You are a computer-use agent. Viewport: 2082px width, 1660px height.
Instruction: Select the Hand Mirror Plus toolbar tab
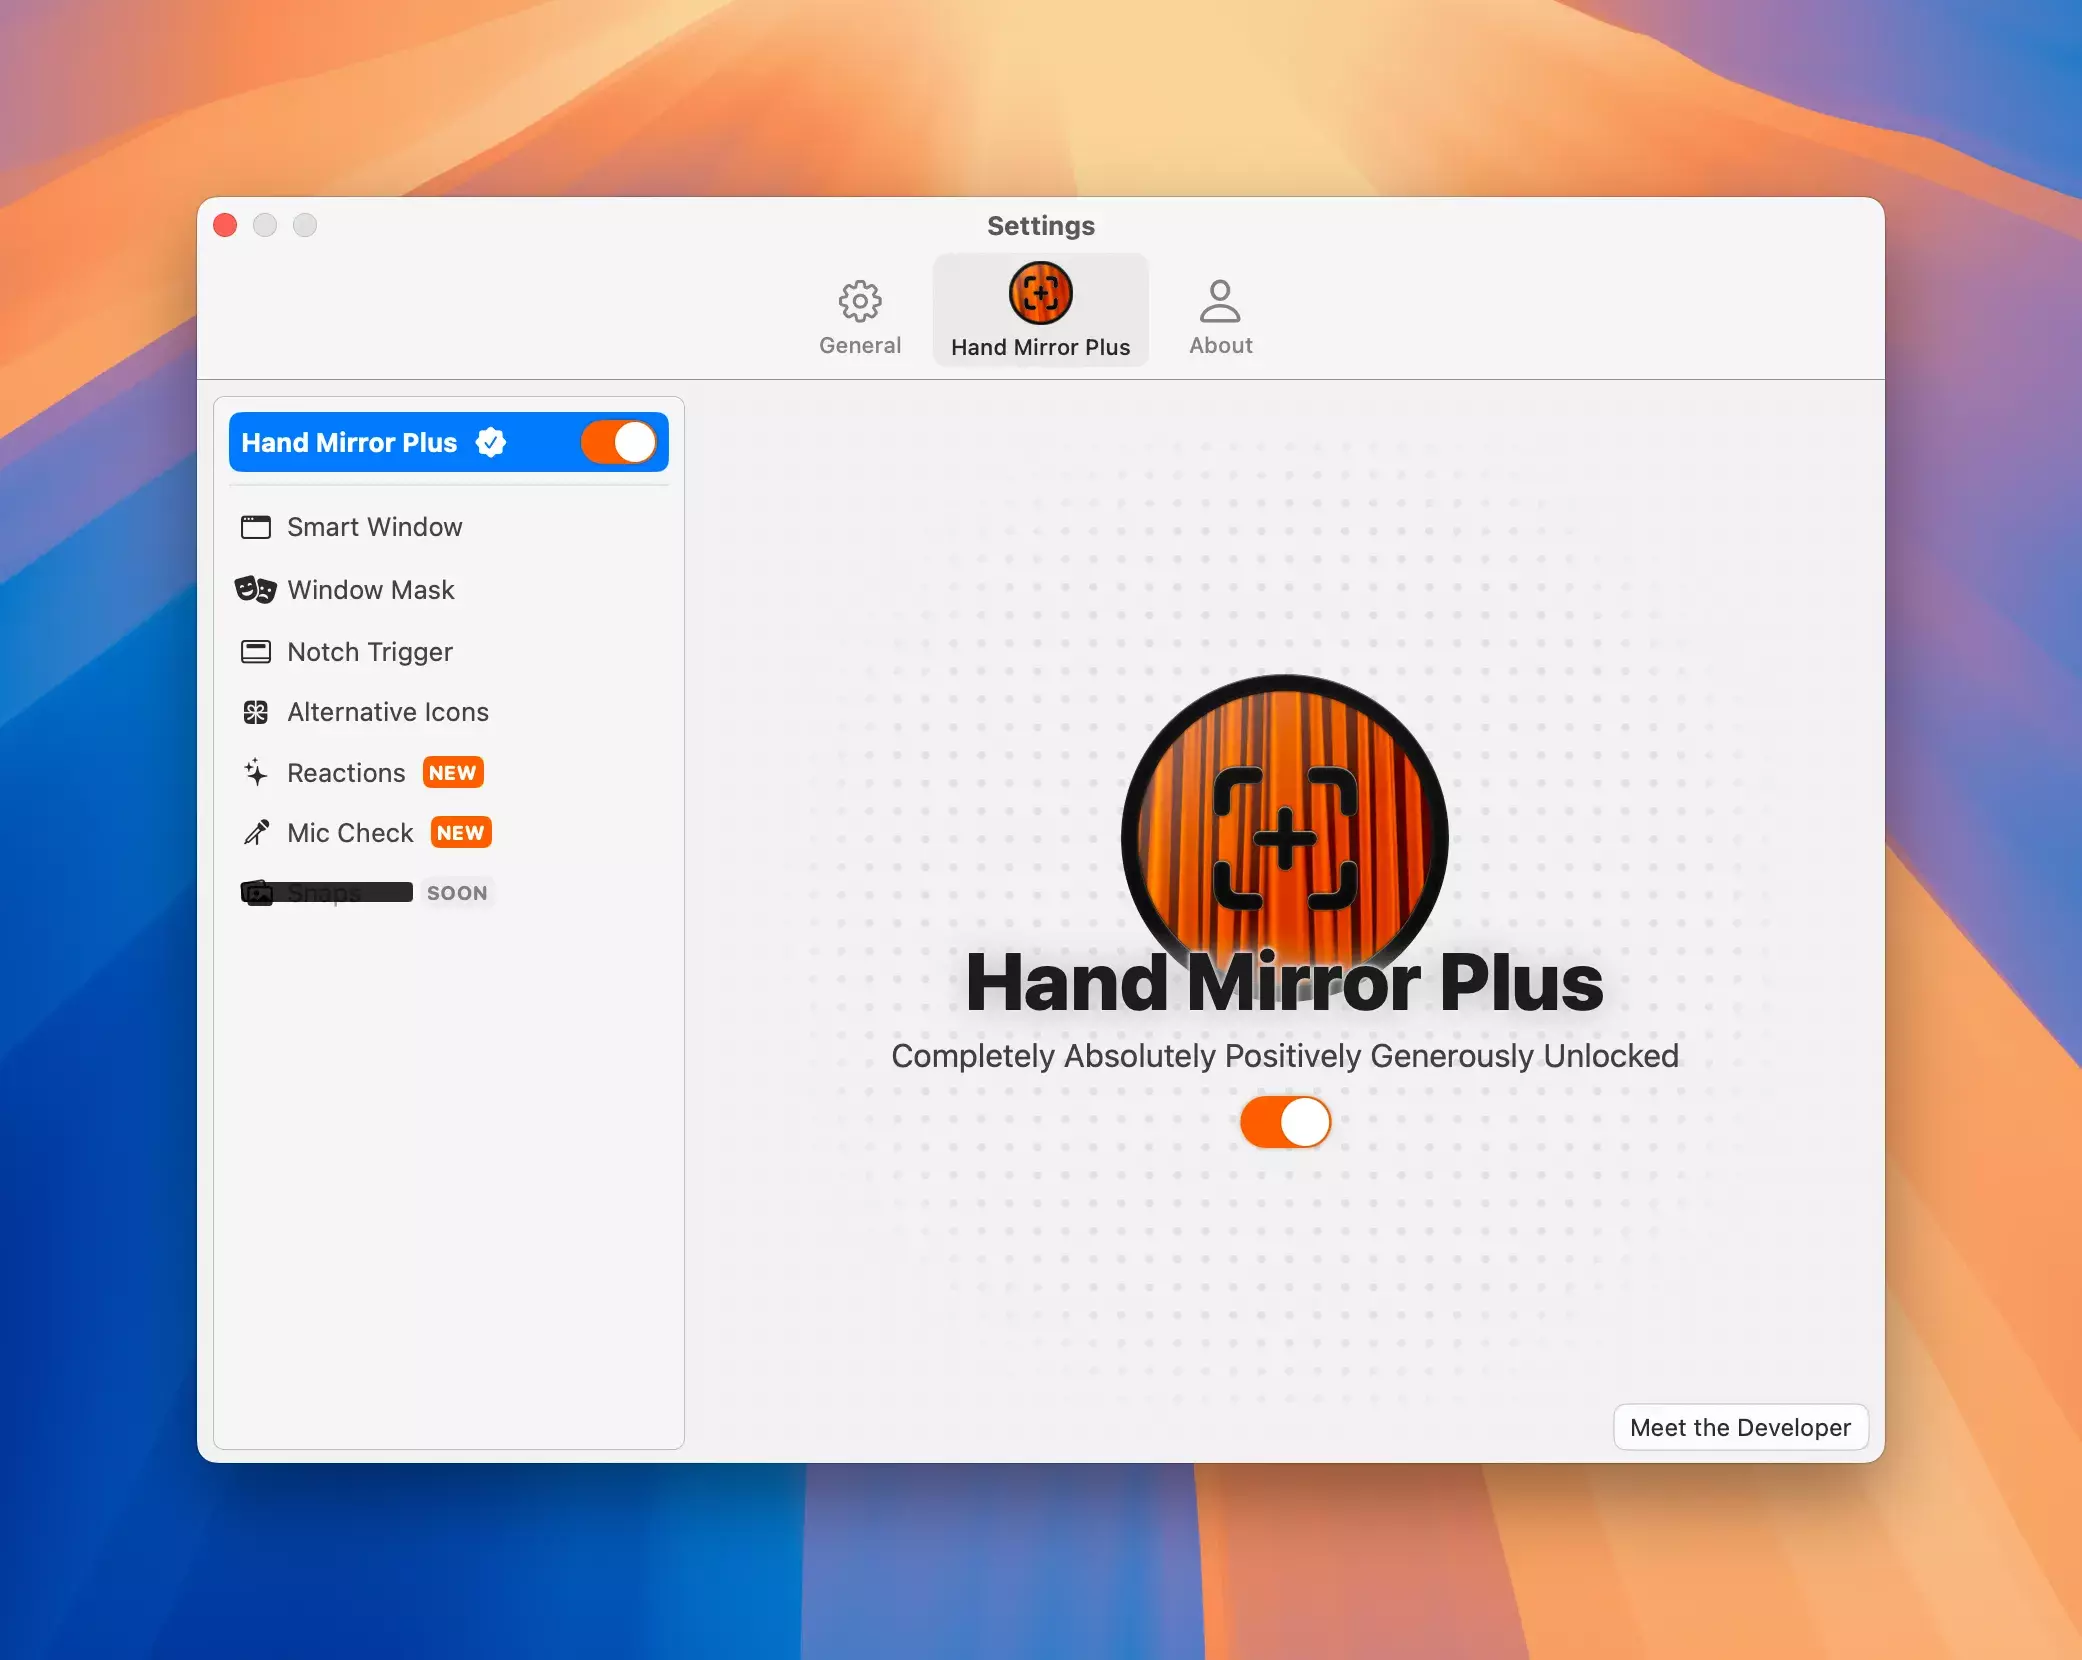[x=1040, y=310]
